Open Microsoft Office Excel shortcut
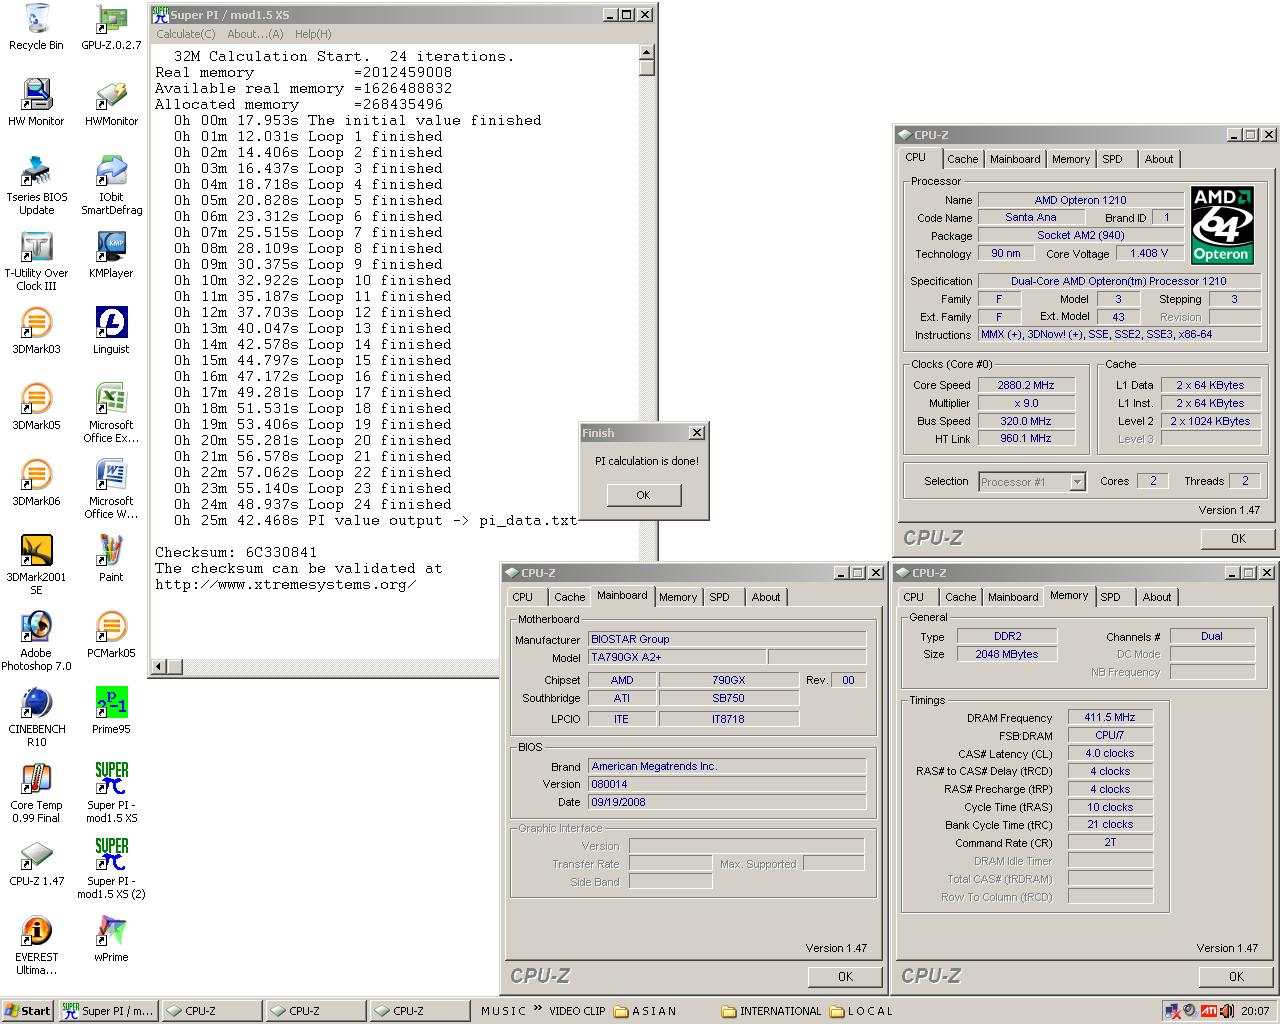The height and width of the screenshot is (1024, 1280). tap(111, 413)
